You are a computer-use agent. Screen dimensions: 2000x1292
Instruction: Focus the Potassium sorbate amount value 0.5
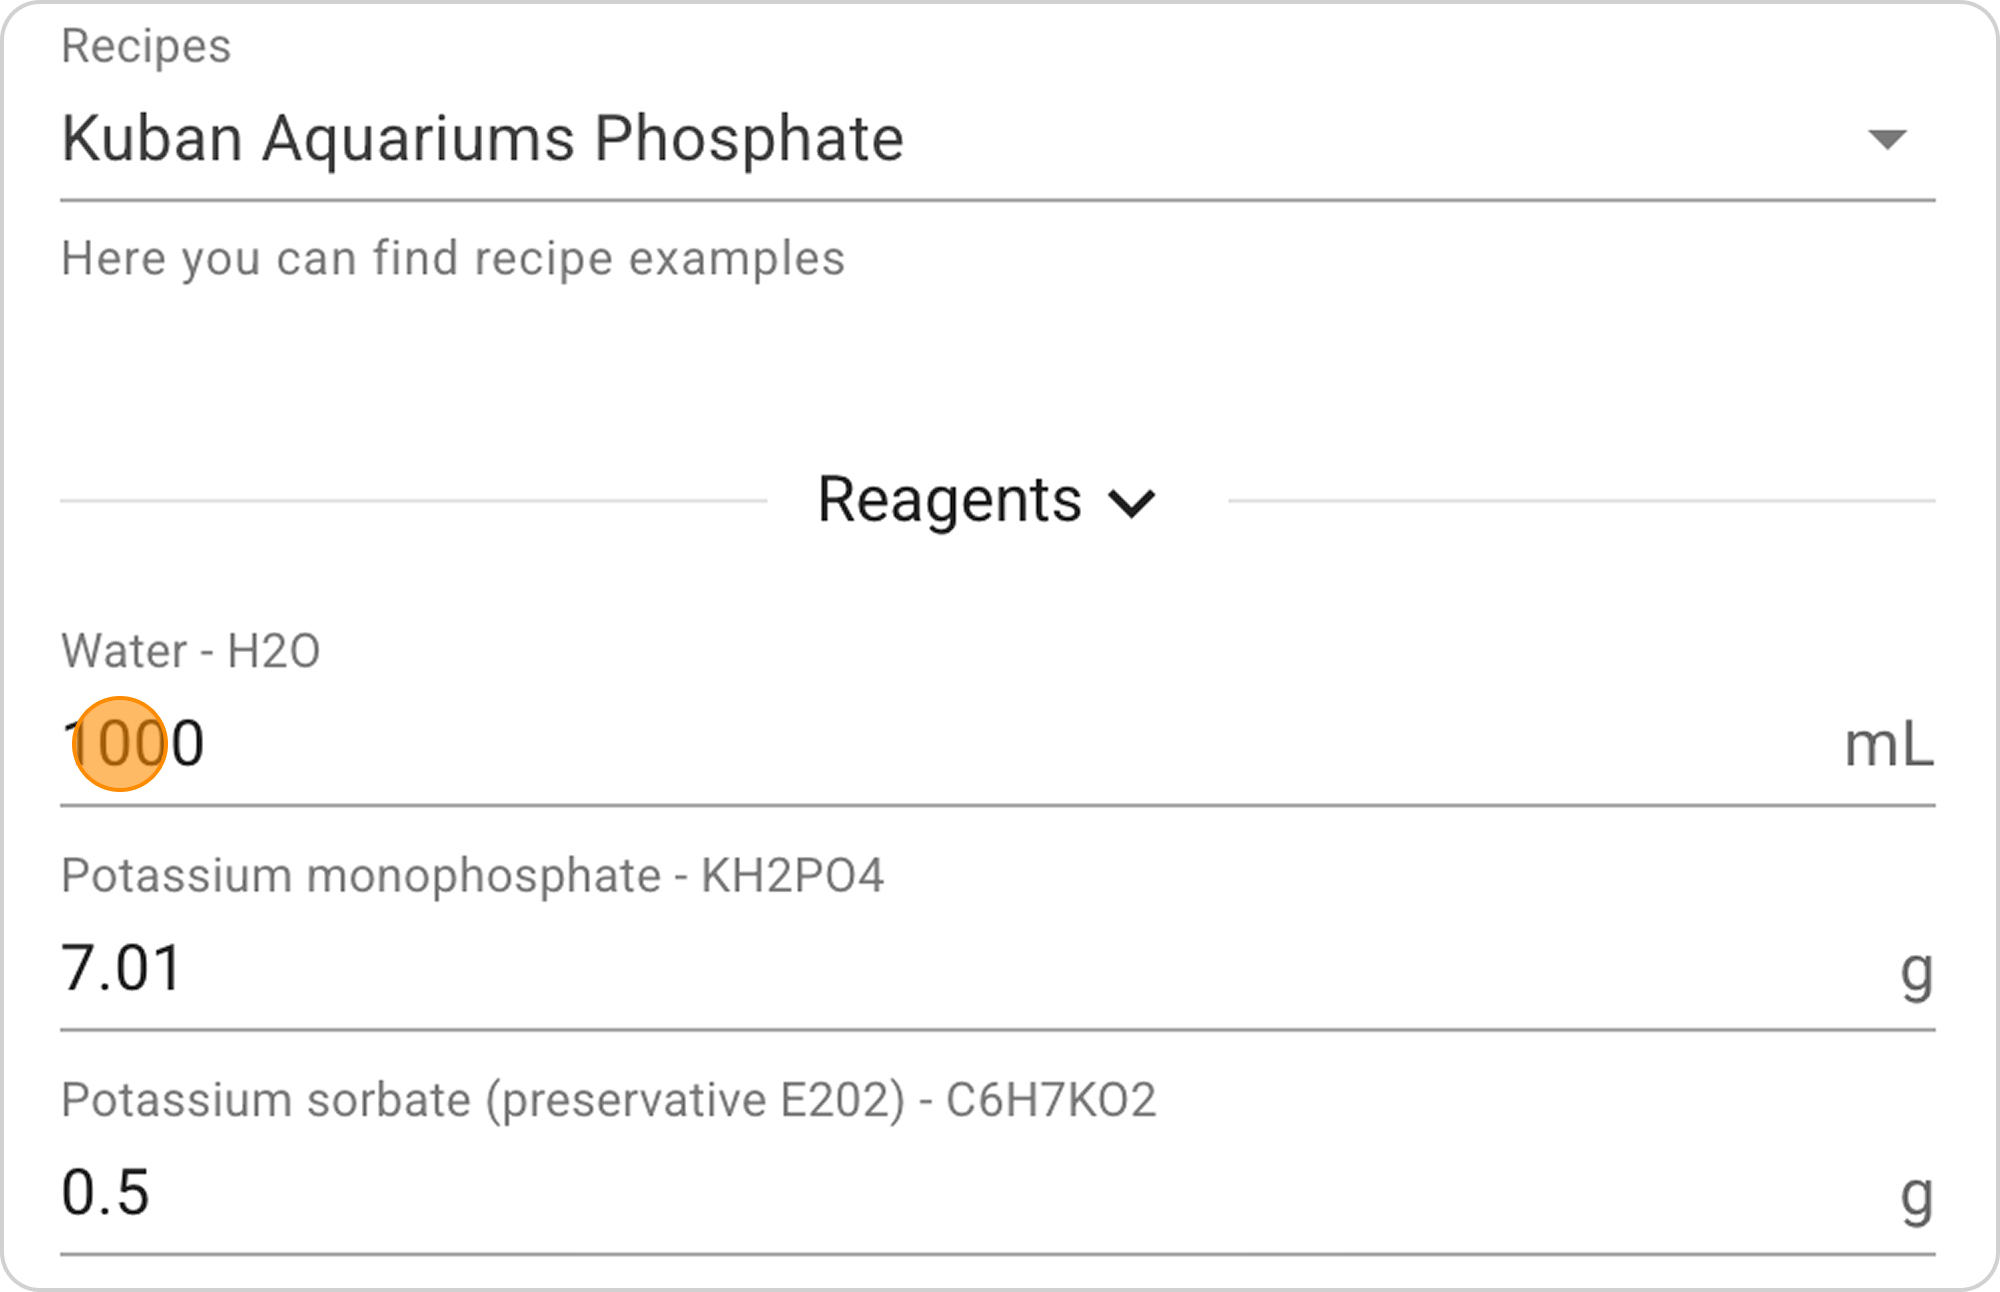pyautogui.click(x=105, y=1192)
